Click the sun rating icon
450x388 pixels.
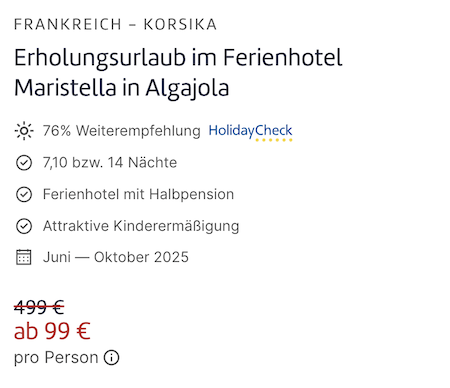coord(24,131)
